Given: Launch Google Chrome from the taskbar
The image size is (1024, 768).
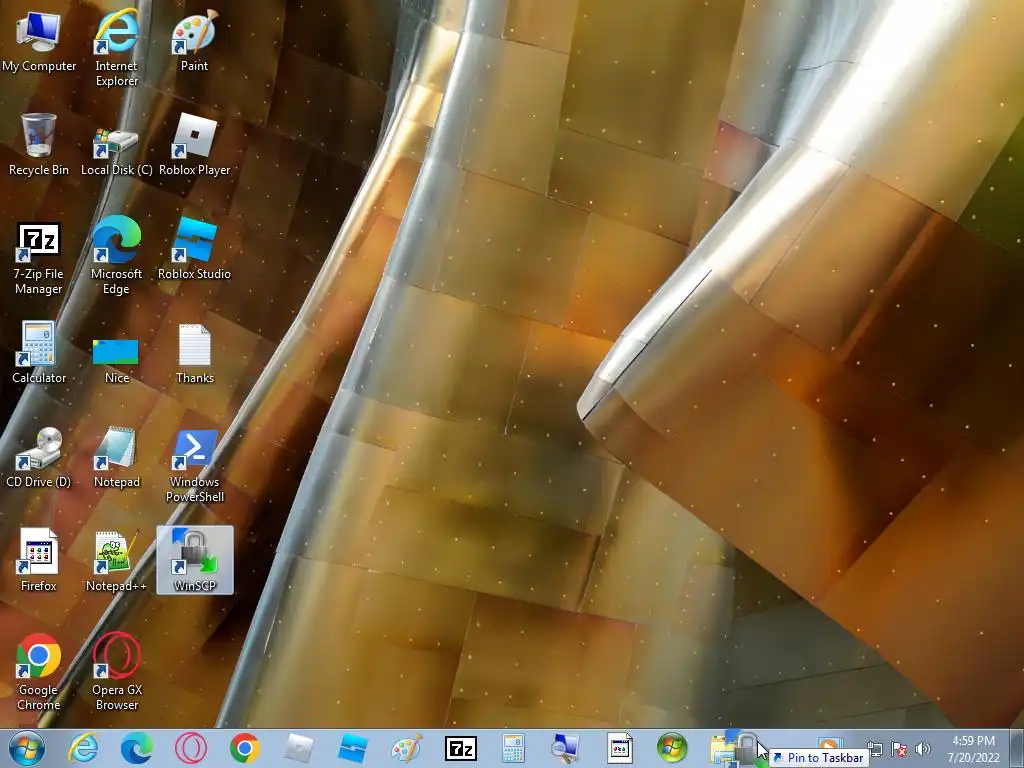Looking at the screenshot, I should tap(245, 748).
